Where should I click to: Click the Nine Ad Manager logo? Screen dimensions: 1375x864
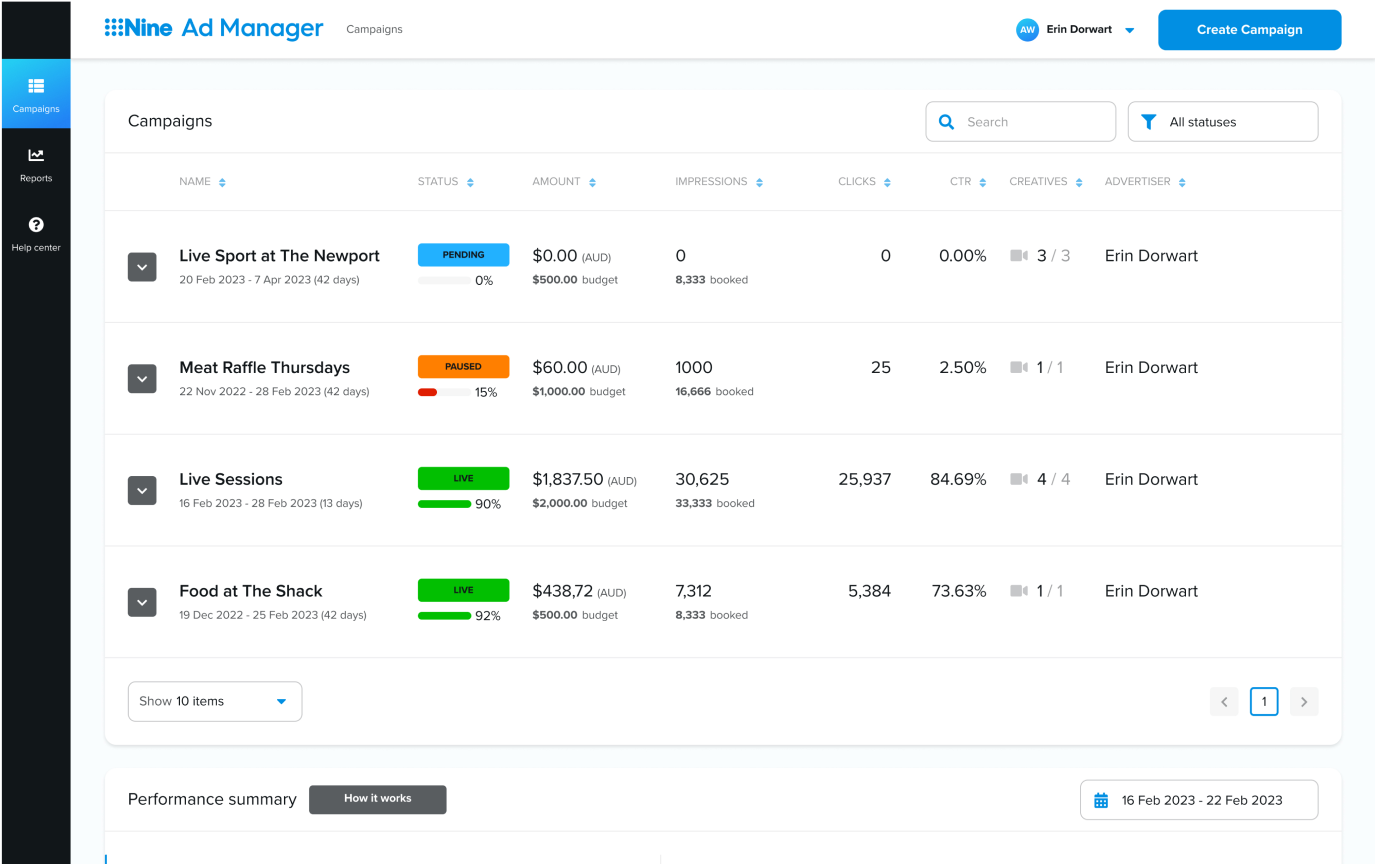coord(213,28)
